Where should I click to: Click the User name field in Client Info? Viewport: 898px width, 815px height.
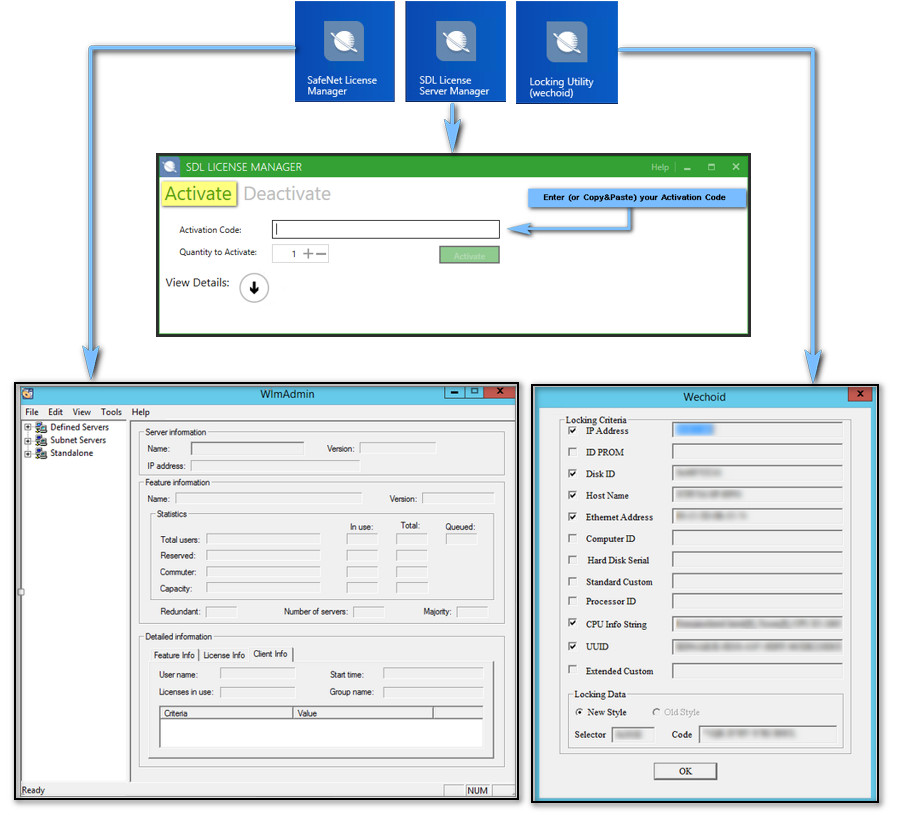point(258,674)
